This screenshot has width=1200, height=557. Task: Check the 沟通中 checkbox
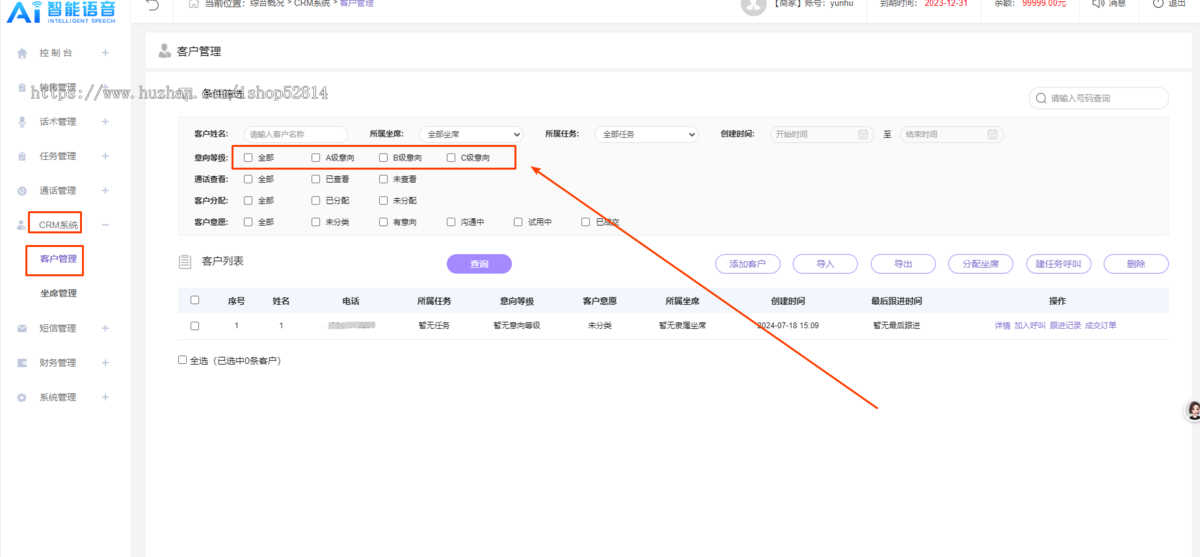[451, 222]
